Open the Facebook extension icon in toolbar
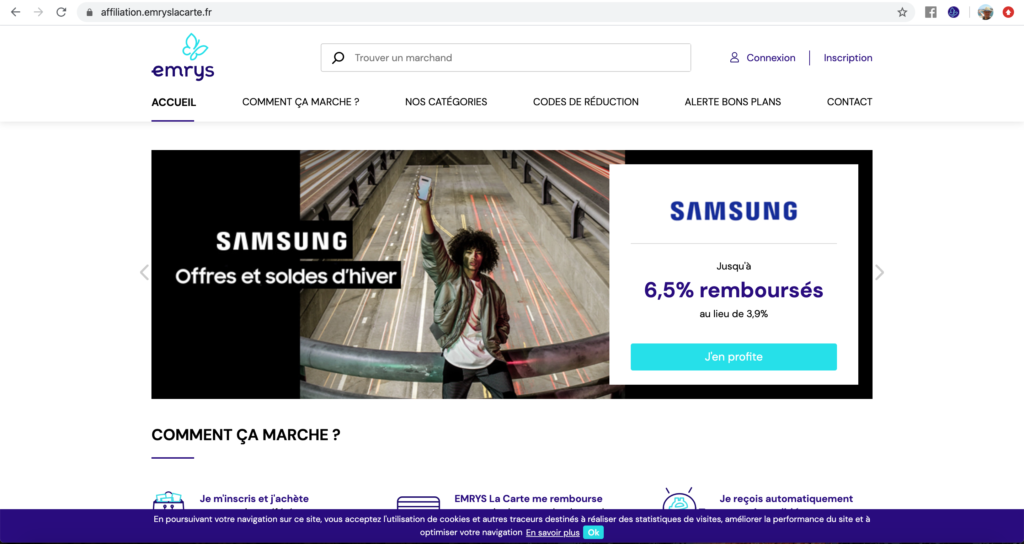 point(931,12)
